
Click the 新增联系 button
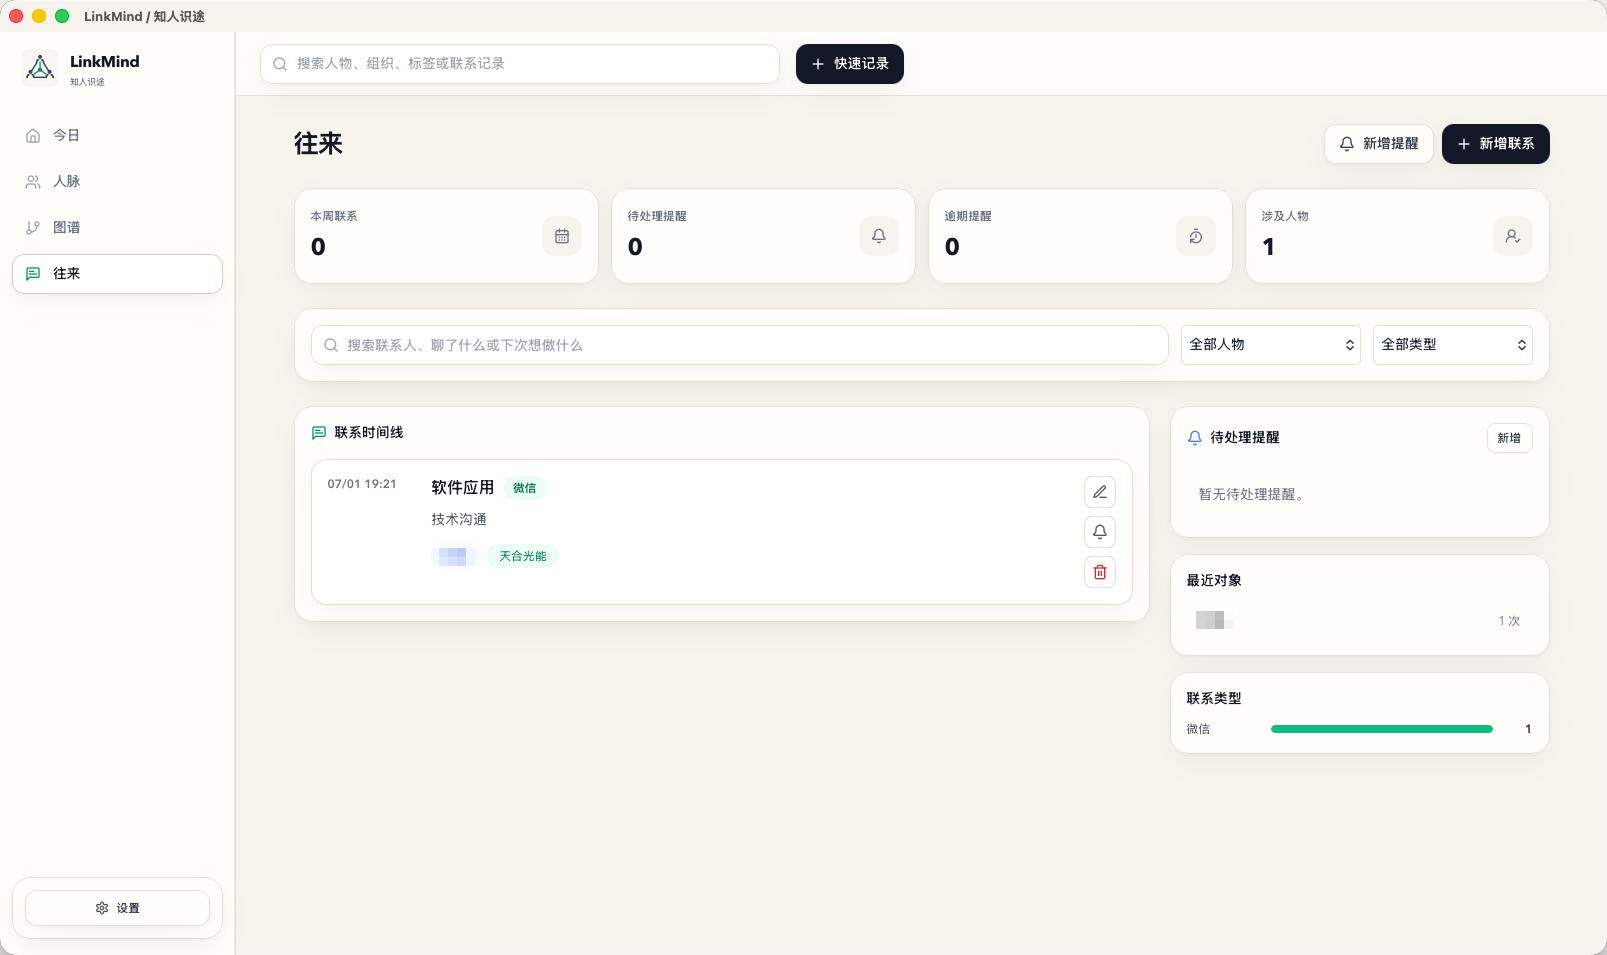pyautogui.click(x=1496, y=144)
